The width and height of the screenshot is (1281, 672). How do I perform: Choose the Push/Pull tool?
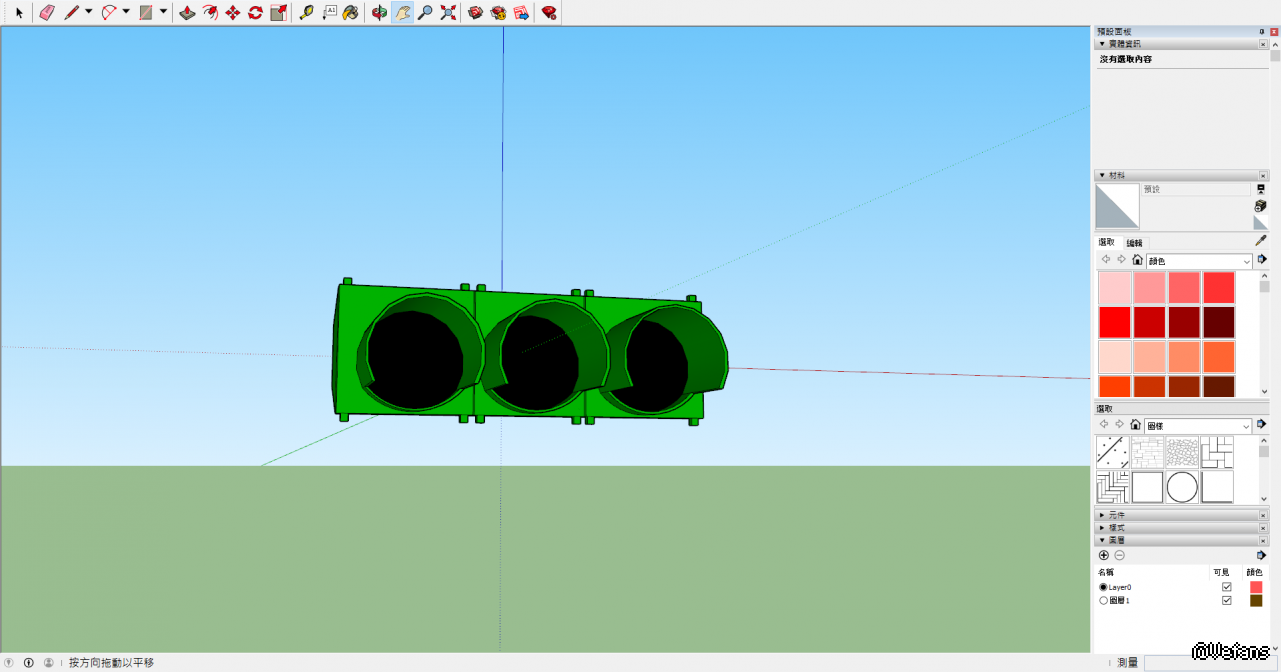click(x=187, y=13)
